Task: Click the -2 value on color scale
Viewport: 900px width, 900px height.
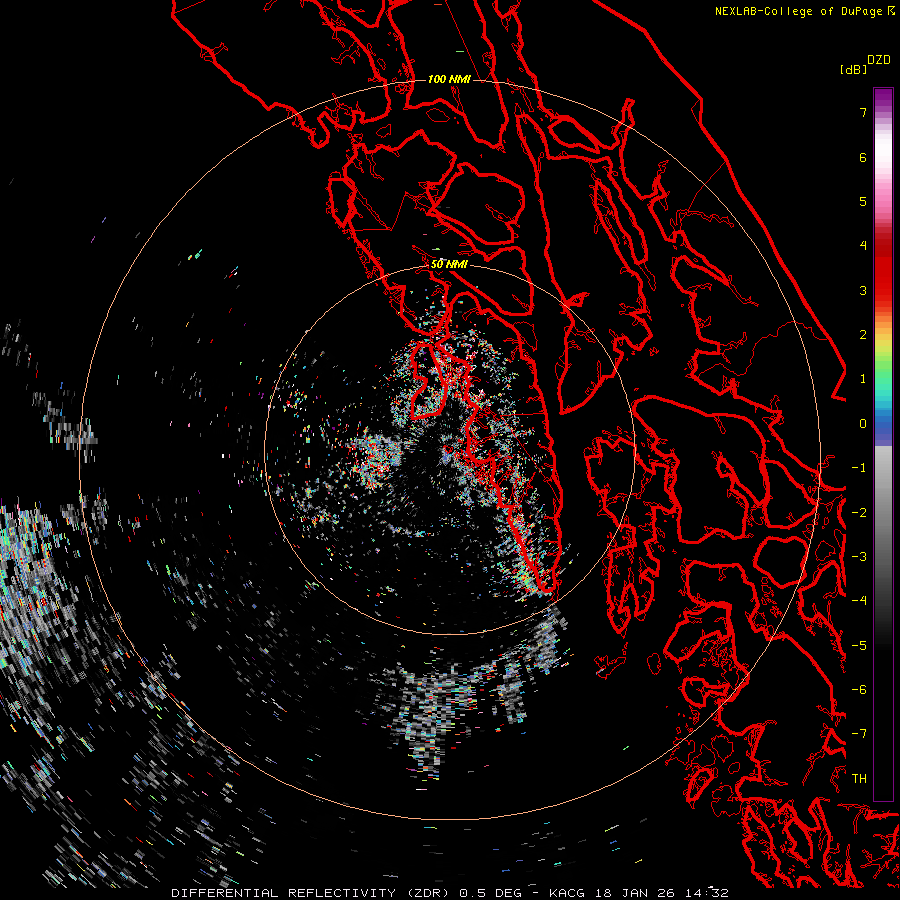Action: tap(859, 512)
